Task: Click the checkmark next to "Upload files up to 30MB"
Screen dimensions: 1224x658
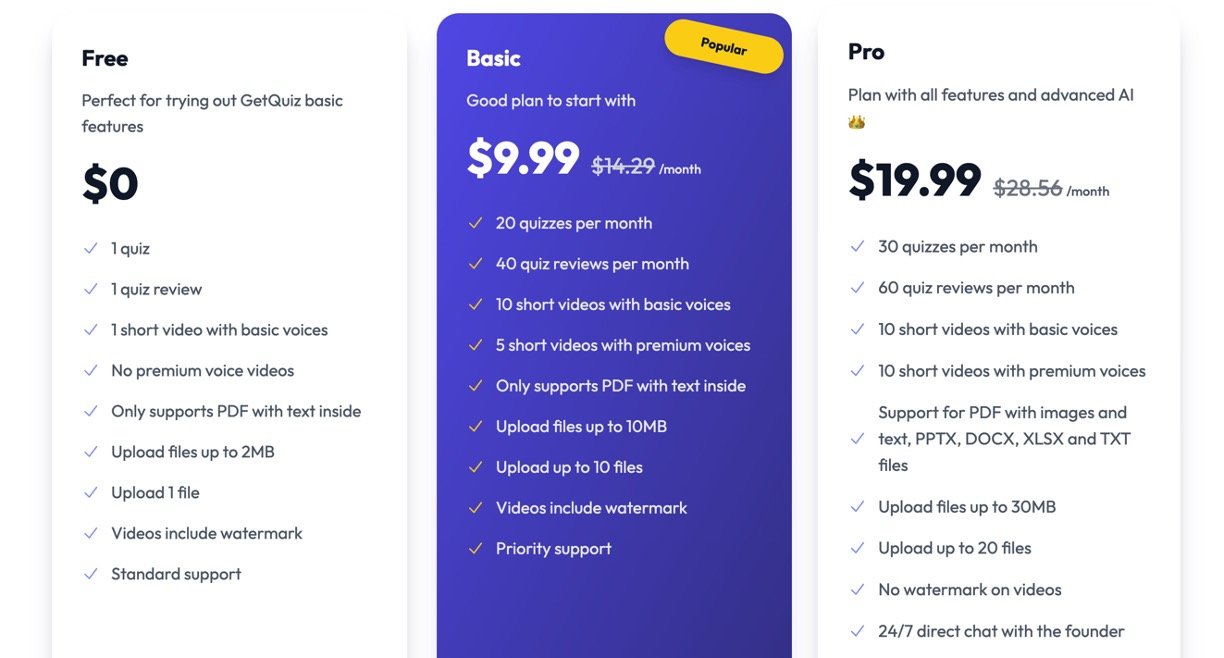Action: 857,507
